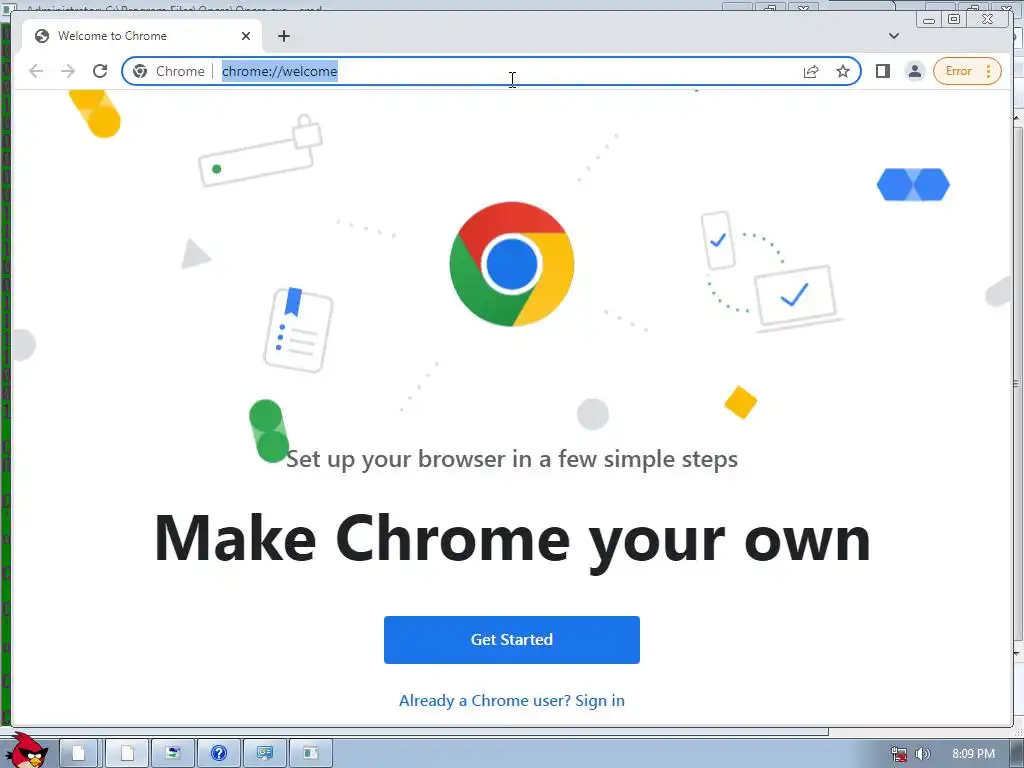Close the Welcome to Chrome tab

[246, 36]
